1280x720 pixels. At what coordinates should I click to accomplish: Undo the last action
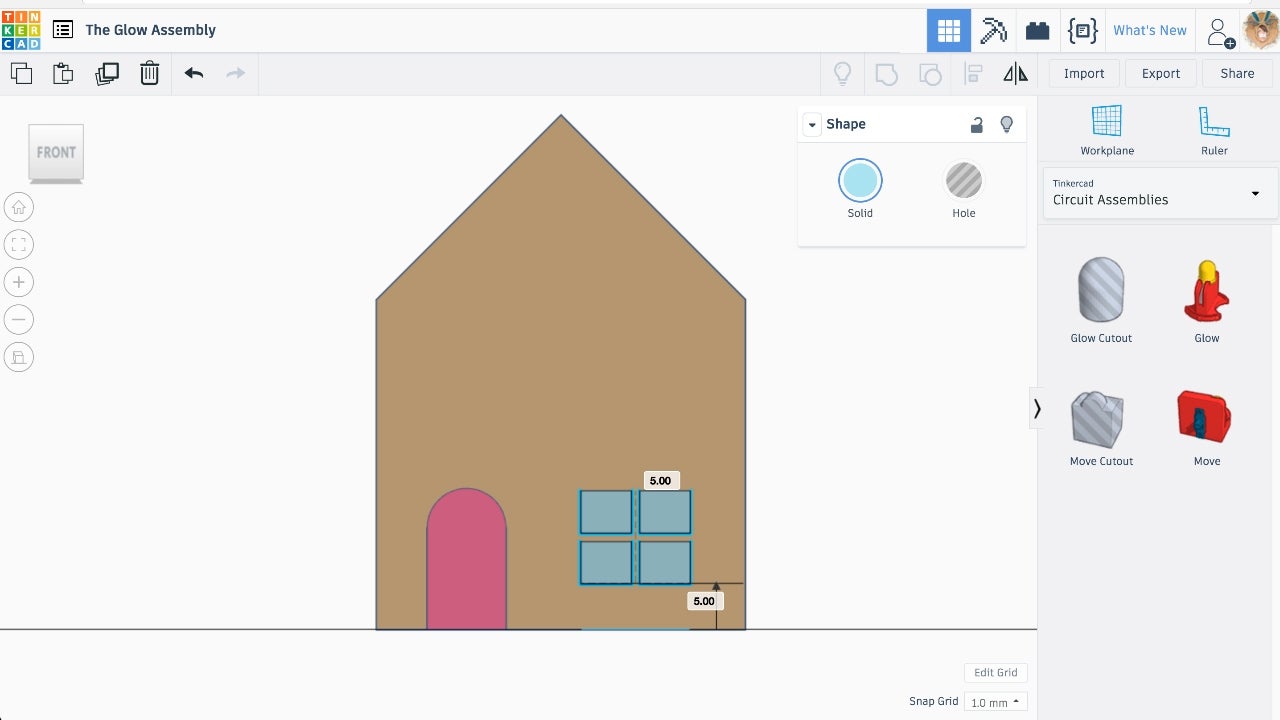[194, 73]
